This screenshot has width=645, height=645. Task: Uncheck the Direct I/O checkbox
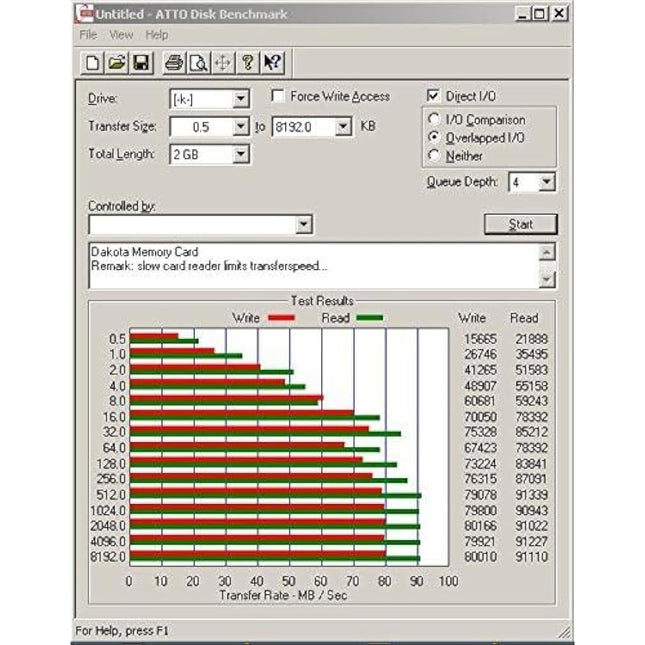pyautogui.click(x=433, y=96)
